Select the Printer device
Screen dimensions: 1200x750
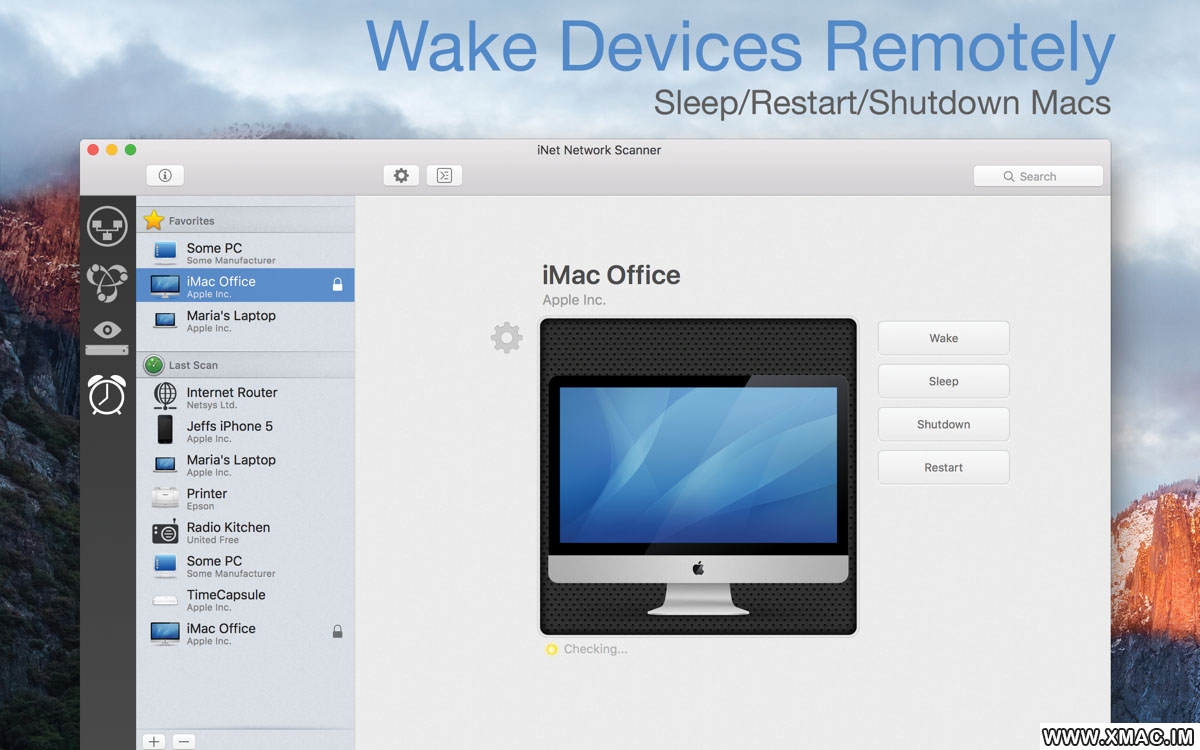[245, 498]
